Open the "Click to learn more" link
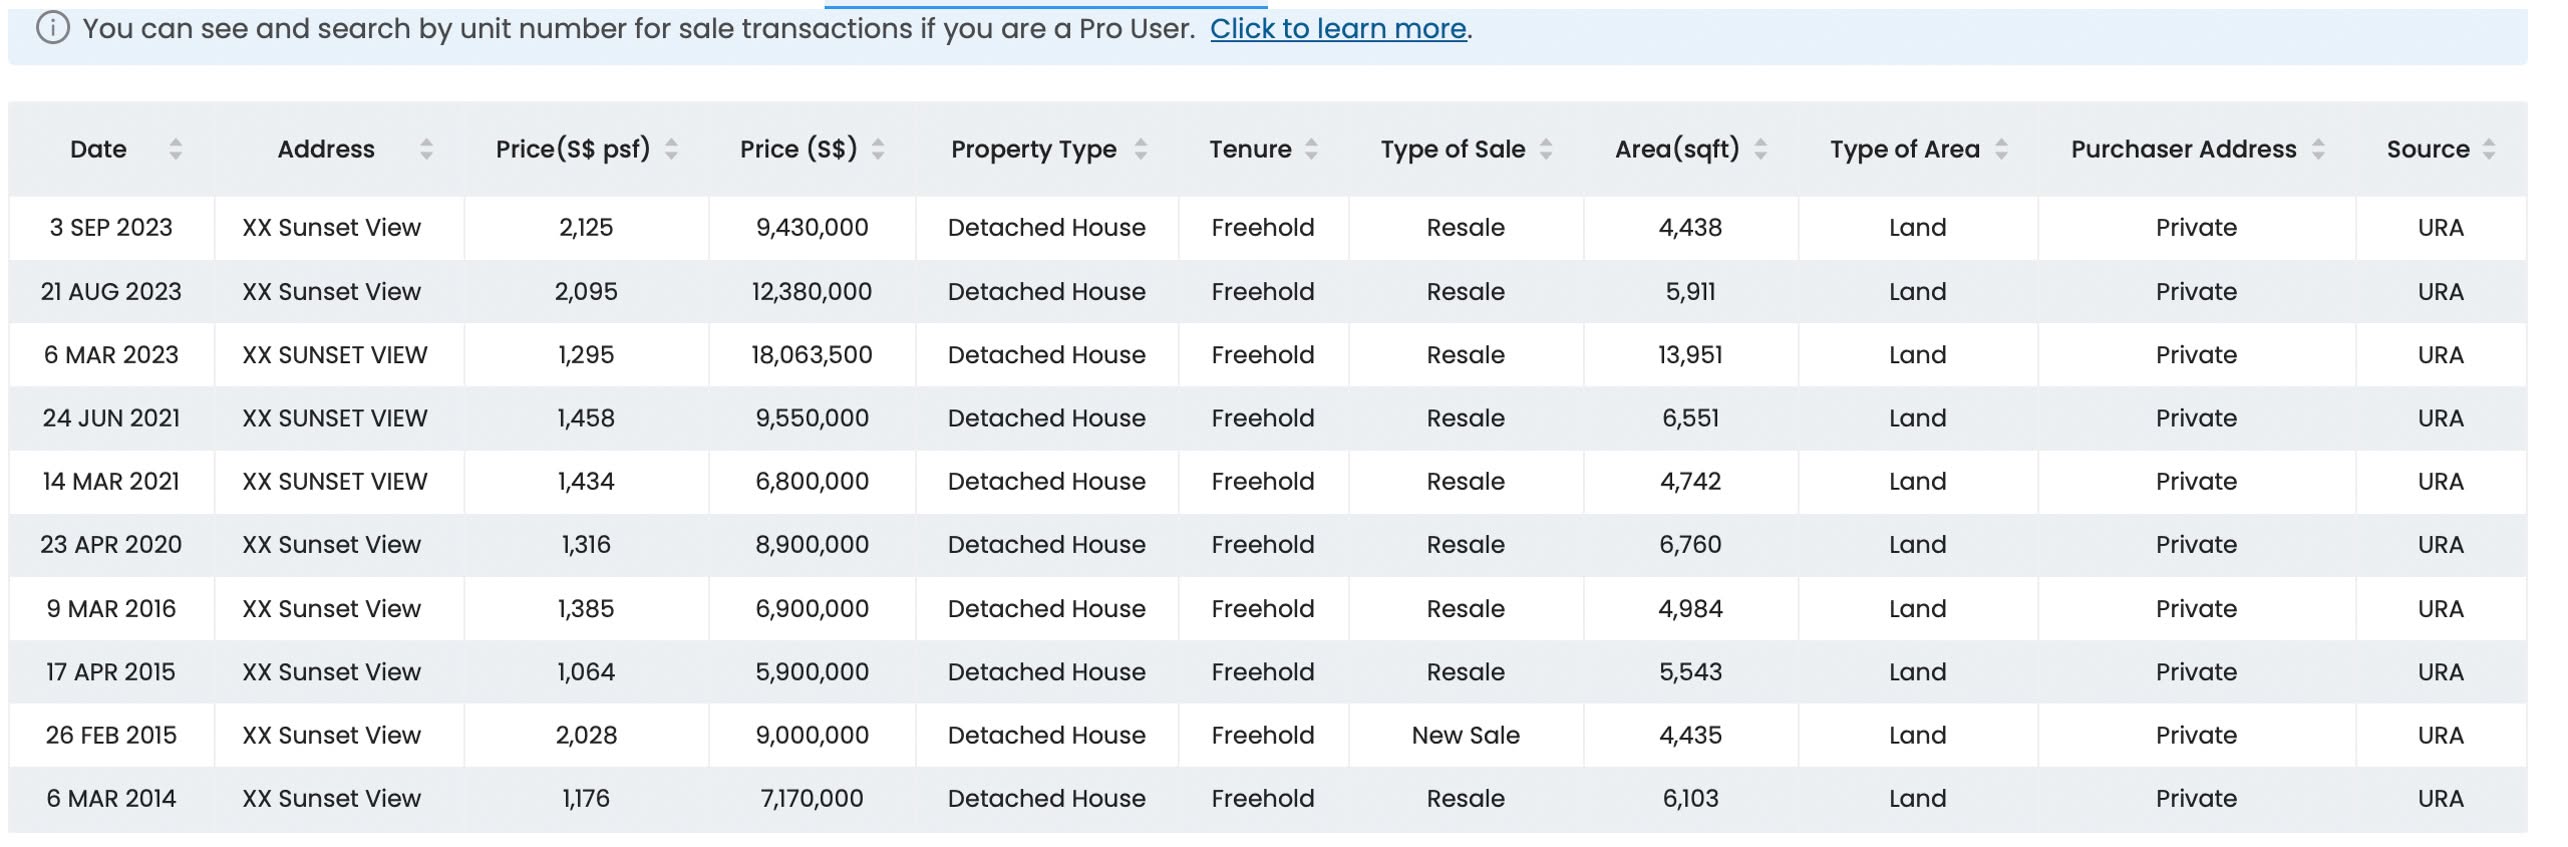 click(x=1337, y=29)
